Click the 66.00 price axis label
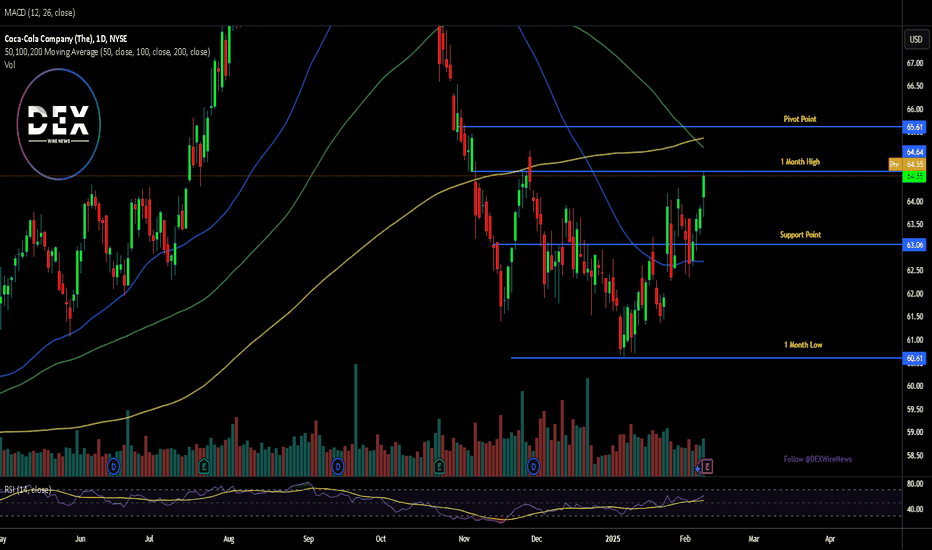The height and width of the screenshot is (550, 932). pos(915,109)
